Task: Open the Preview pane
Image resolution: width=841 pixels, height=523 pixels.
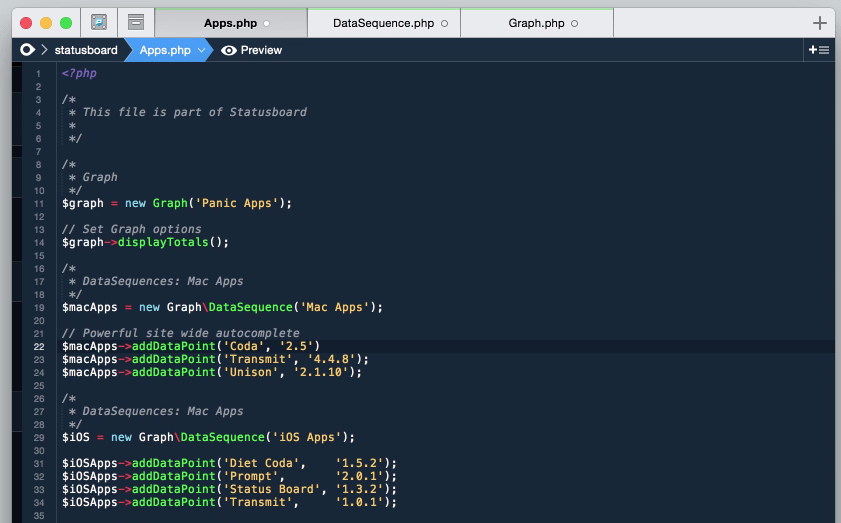Action: (261, 50)
